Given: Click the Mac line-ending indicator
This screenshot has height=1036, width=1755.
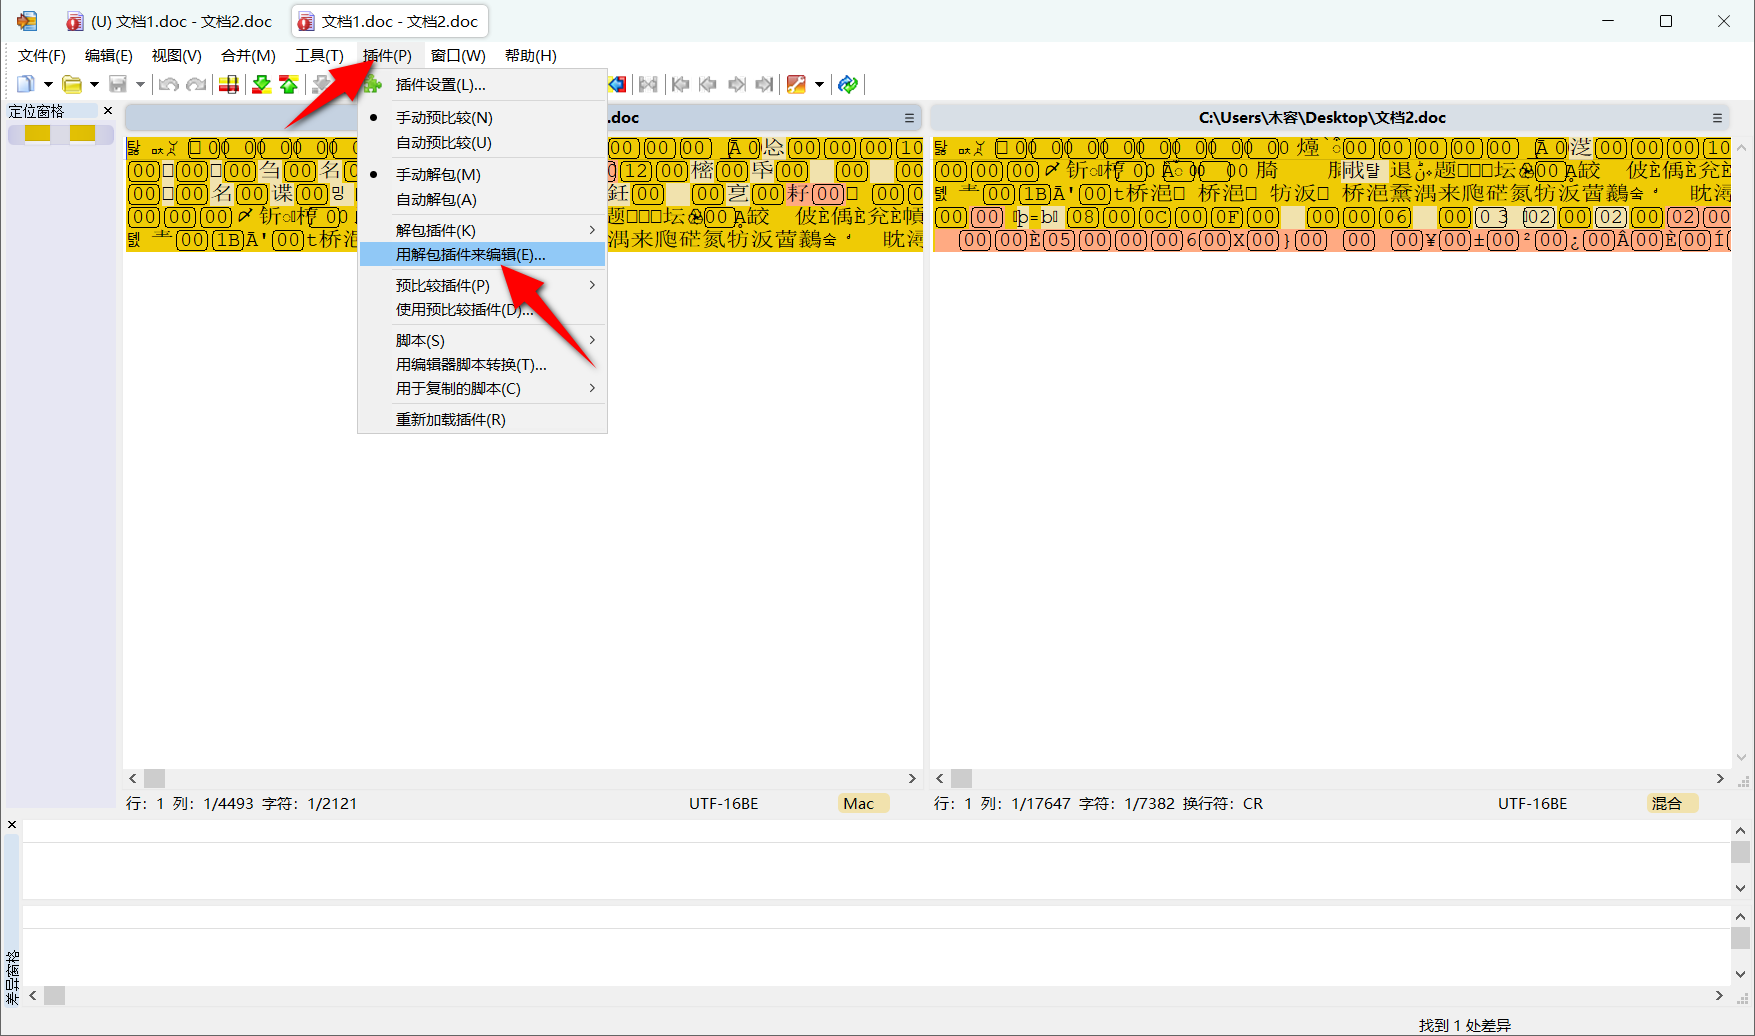Looking at the screenshot, I should [x=862, y=803].
